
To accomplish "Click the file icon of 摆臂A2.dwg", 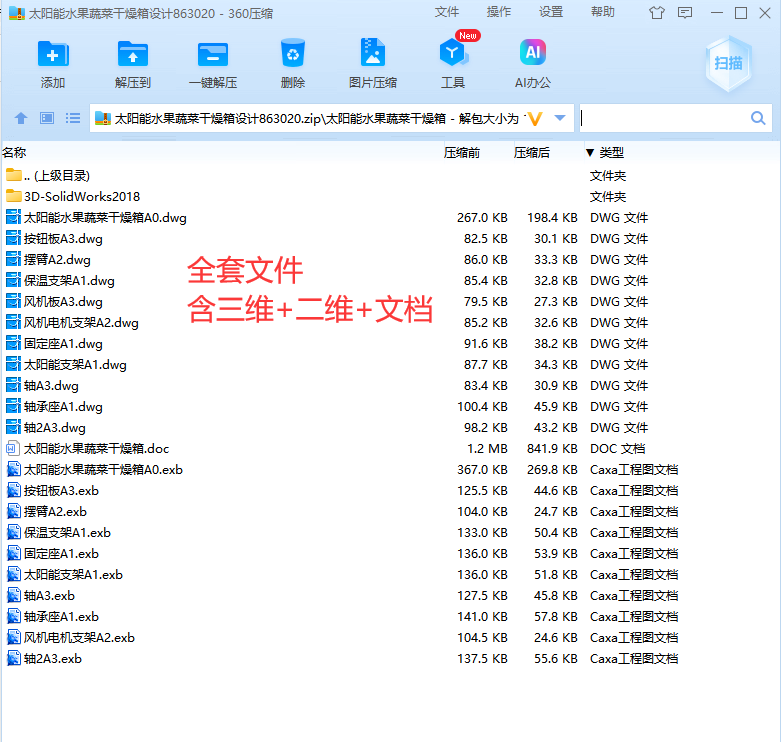I will [x=13, y=259].
